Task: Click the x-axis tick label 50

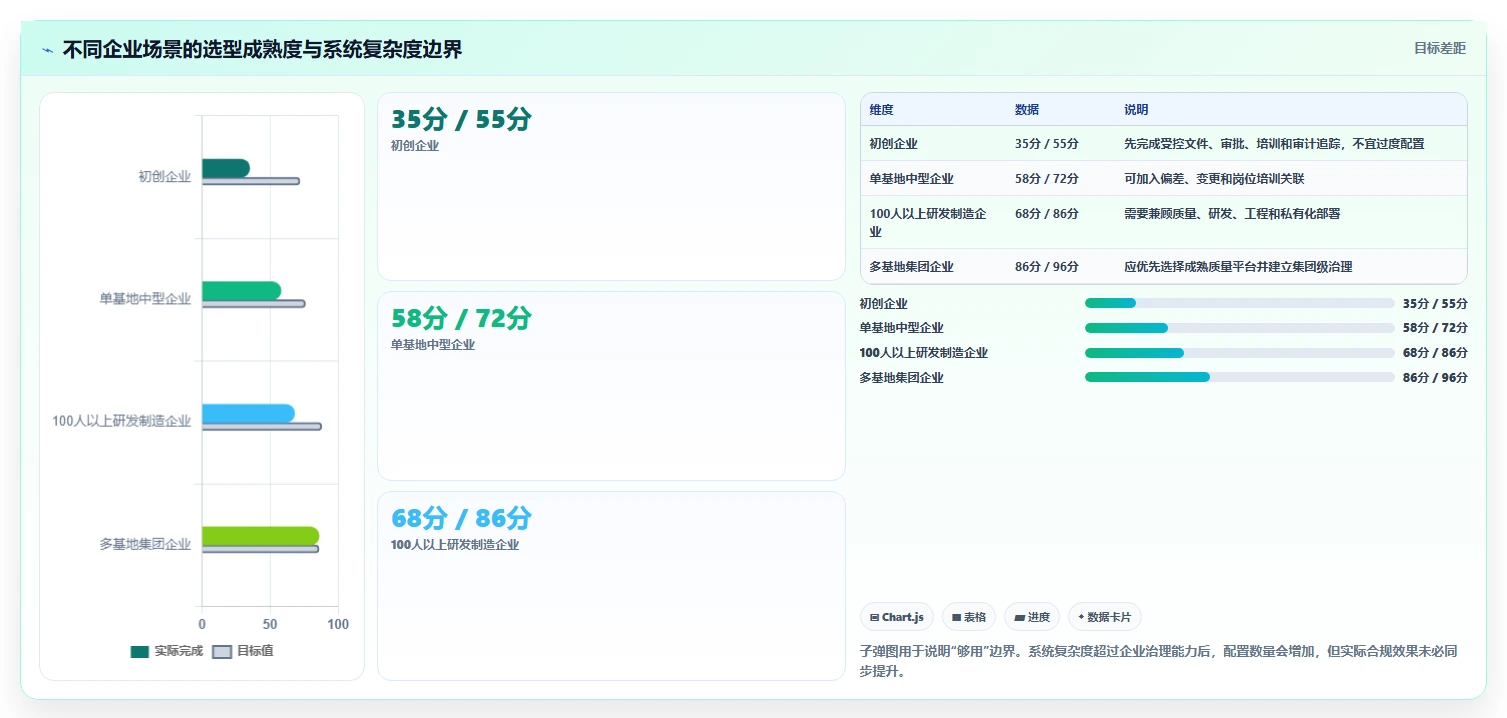Action: tap(270, 624)
